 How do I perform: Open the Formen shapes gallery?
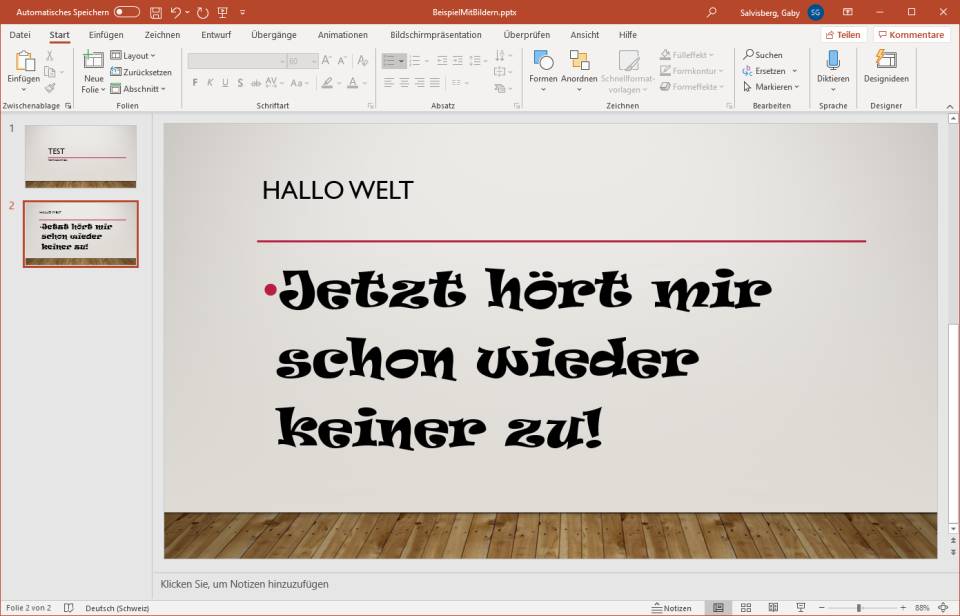[x=543, y=70]
